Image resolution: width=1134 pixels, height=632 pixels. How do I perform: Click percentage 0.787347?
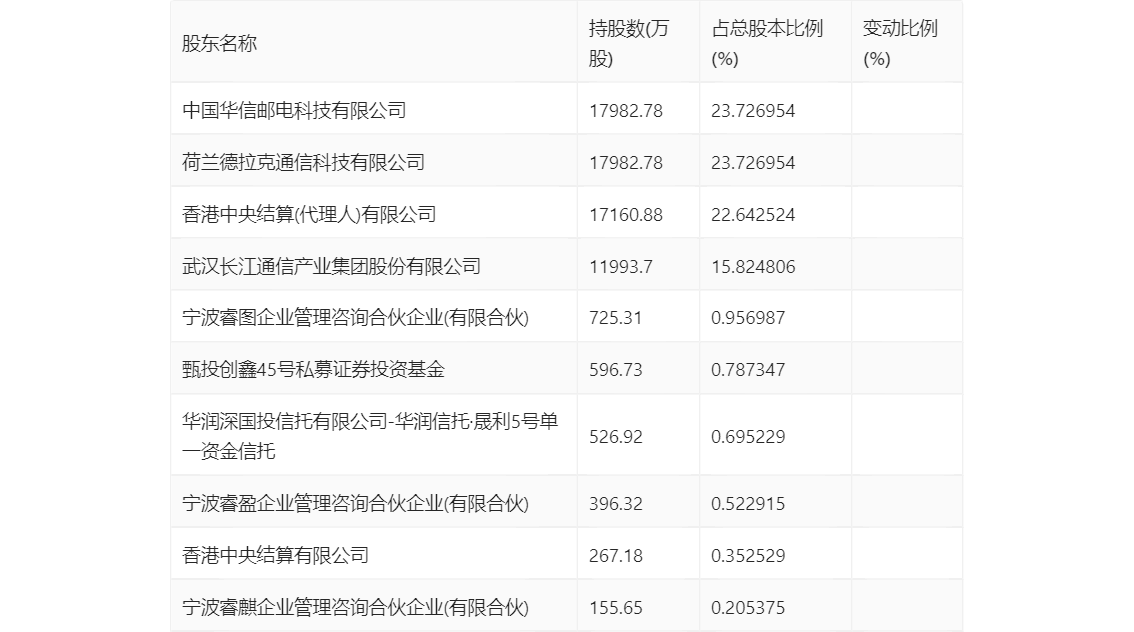click(x=748, y=370)
